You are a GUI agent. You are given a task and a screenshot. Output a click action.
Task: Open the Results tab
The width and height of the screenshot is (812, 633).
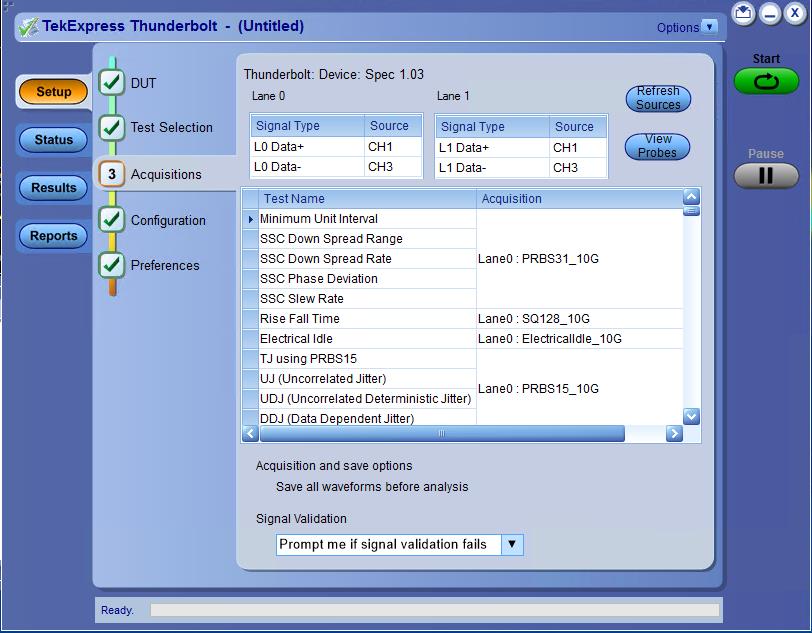point(54,188)
